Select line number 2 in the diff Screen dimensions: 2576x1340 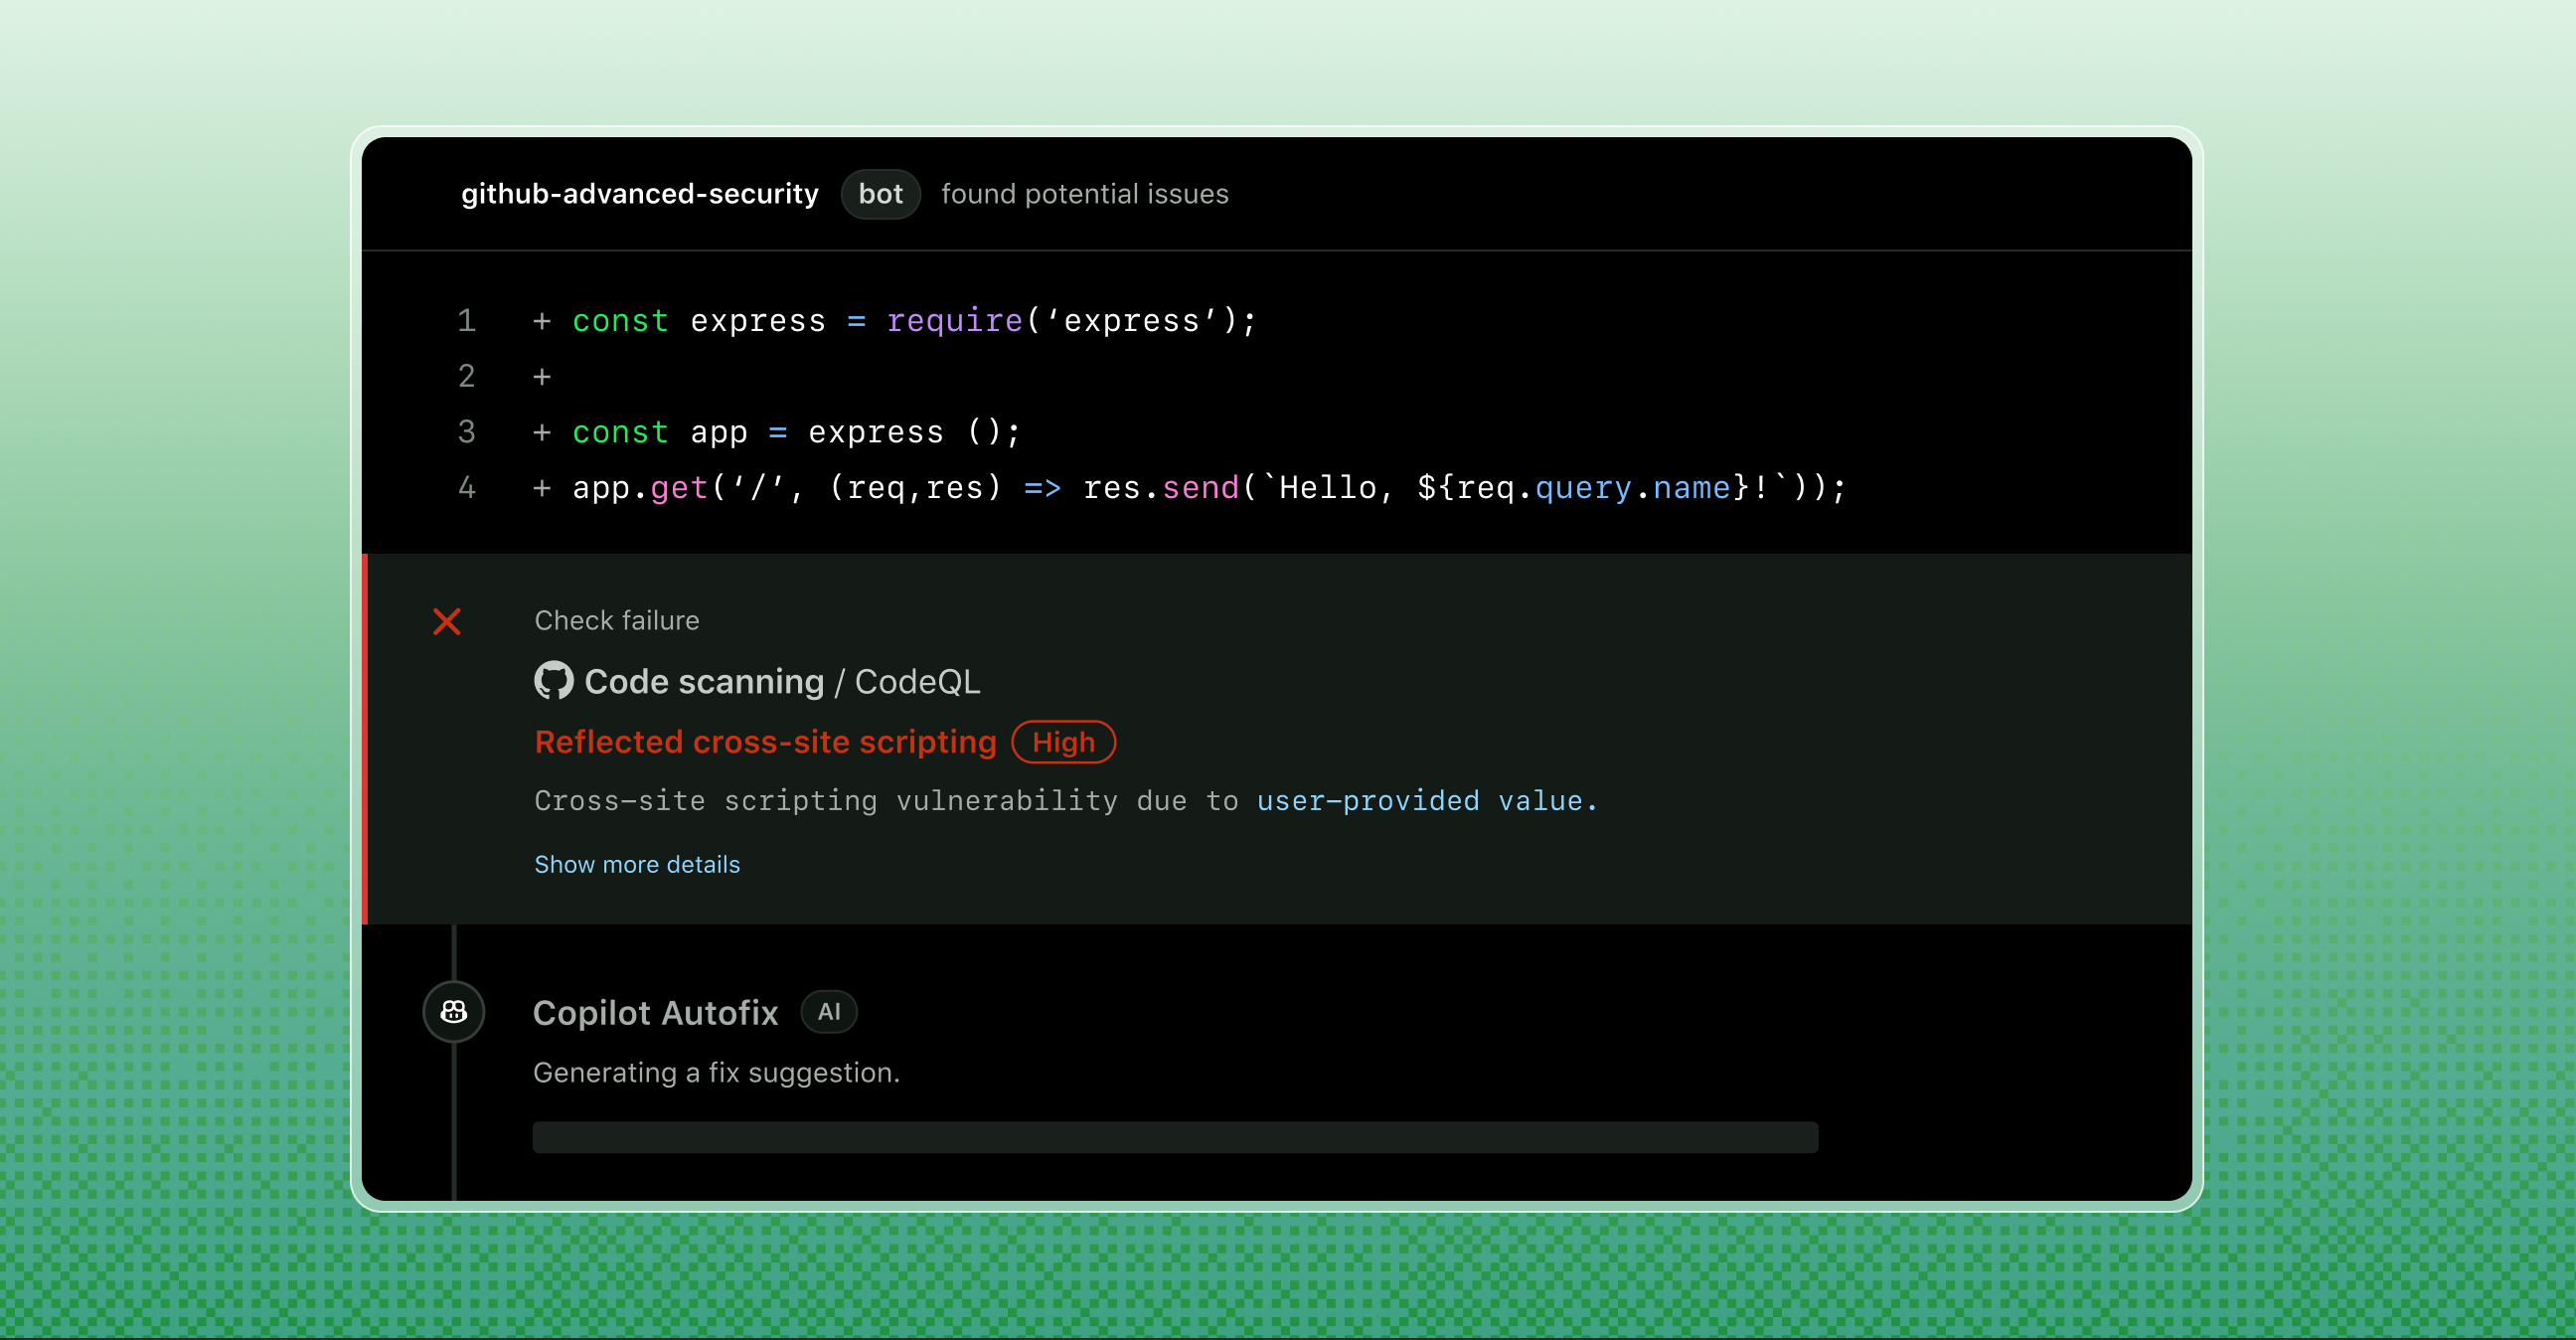tap(466, 376)
